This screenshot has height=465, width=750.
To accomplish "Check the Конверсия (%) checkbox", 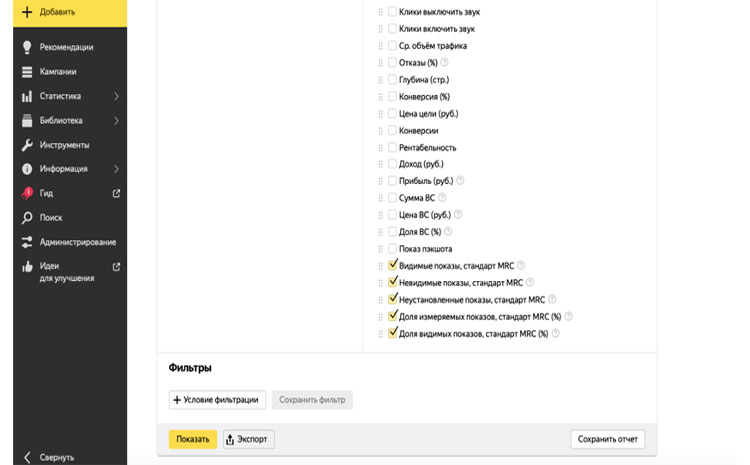I will (x=393, y=96).
